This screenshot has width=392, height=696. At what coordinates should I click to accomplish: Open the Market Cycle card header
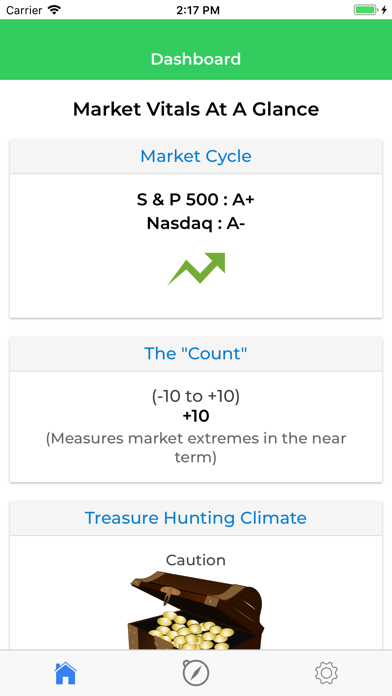pos(196,156)
